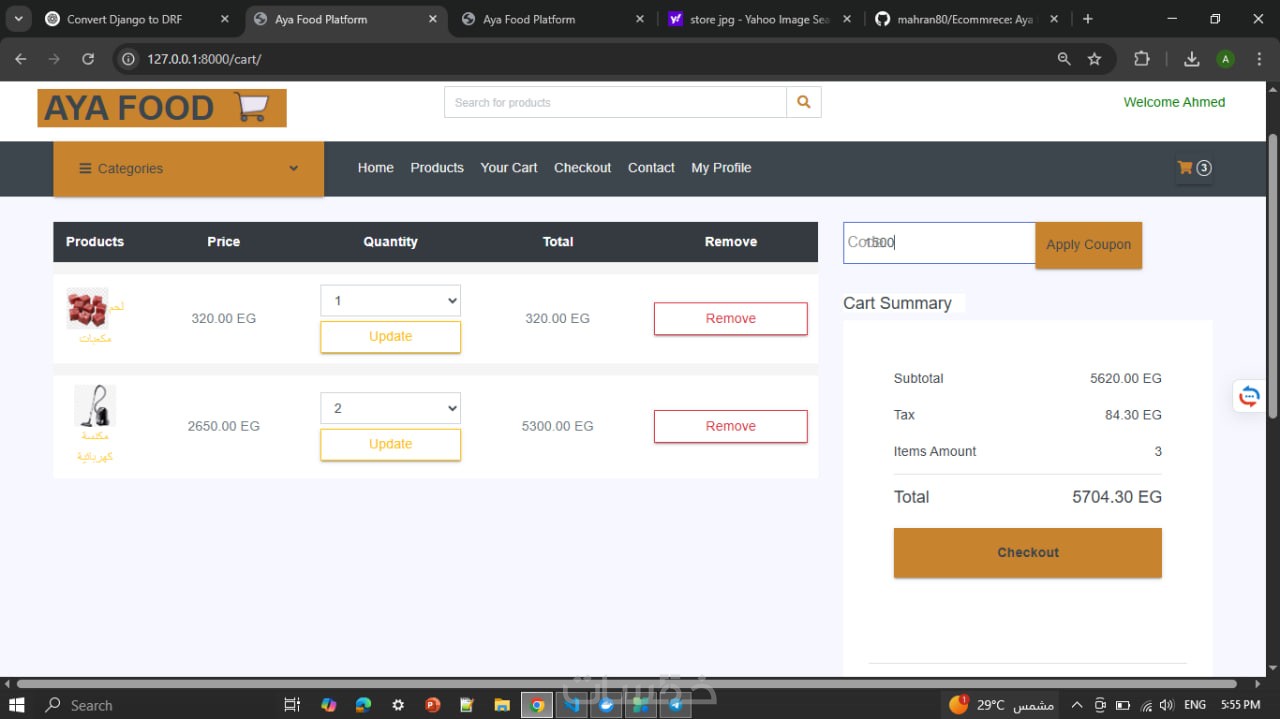Screen dimensions: 1280x719
Task: View site information icon in the address bar
Action: [x=128, y=59]
